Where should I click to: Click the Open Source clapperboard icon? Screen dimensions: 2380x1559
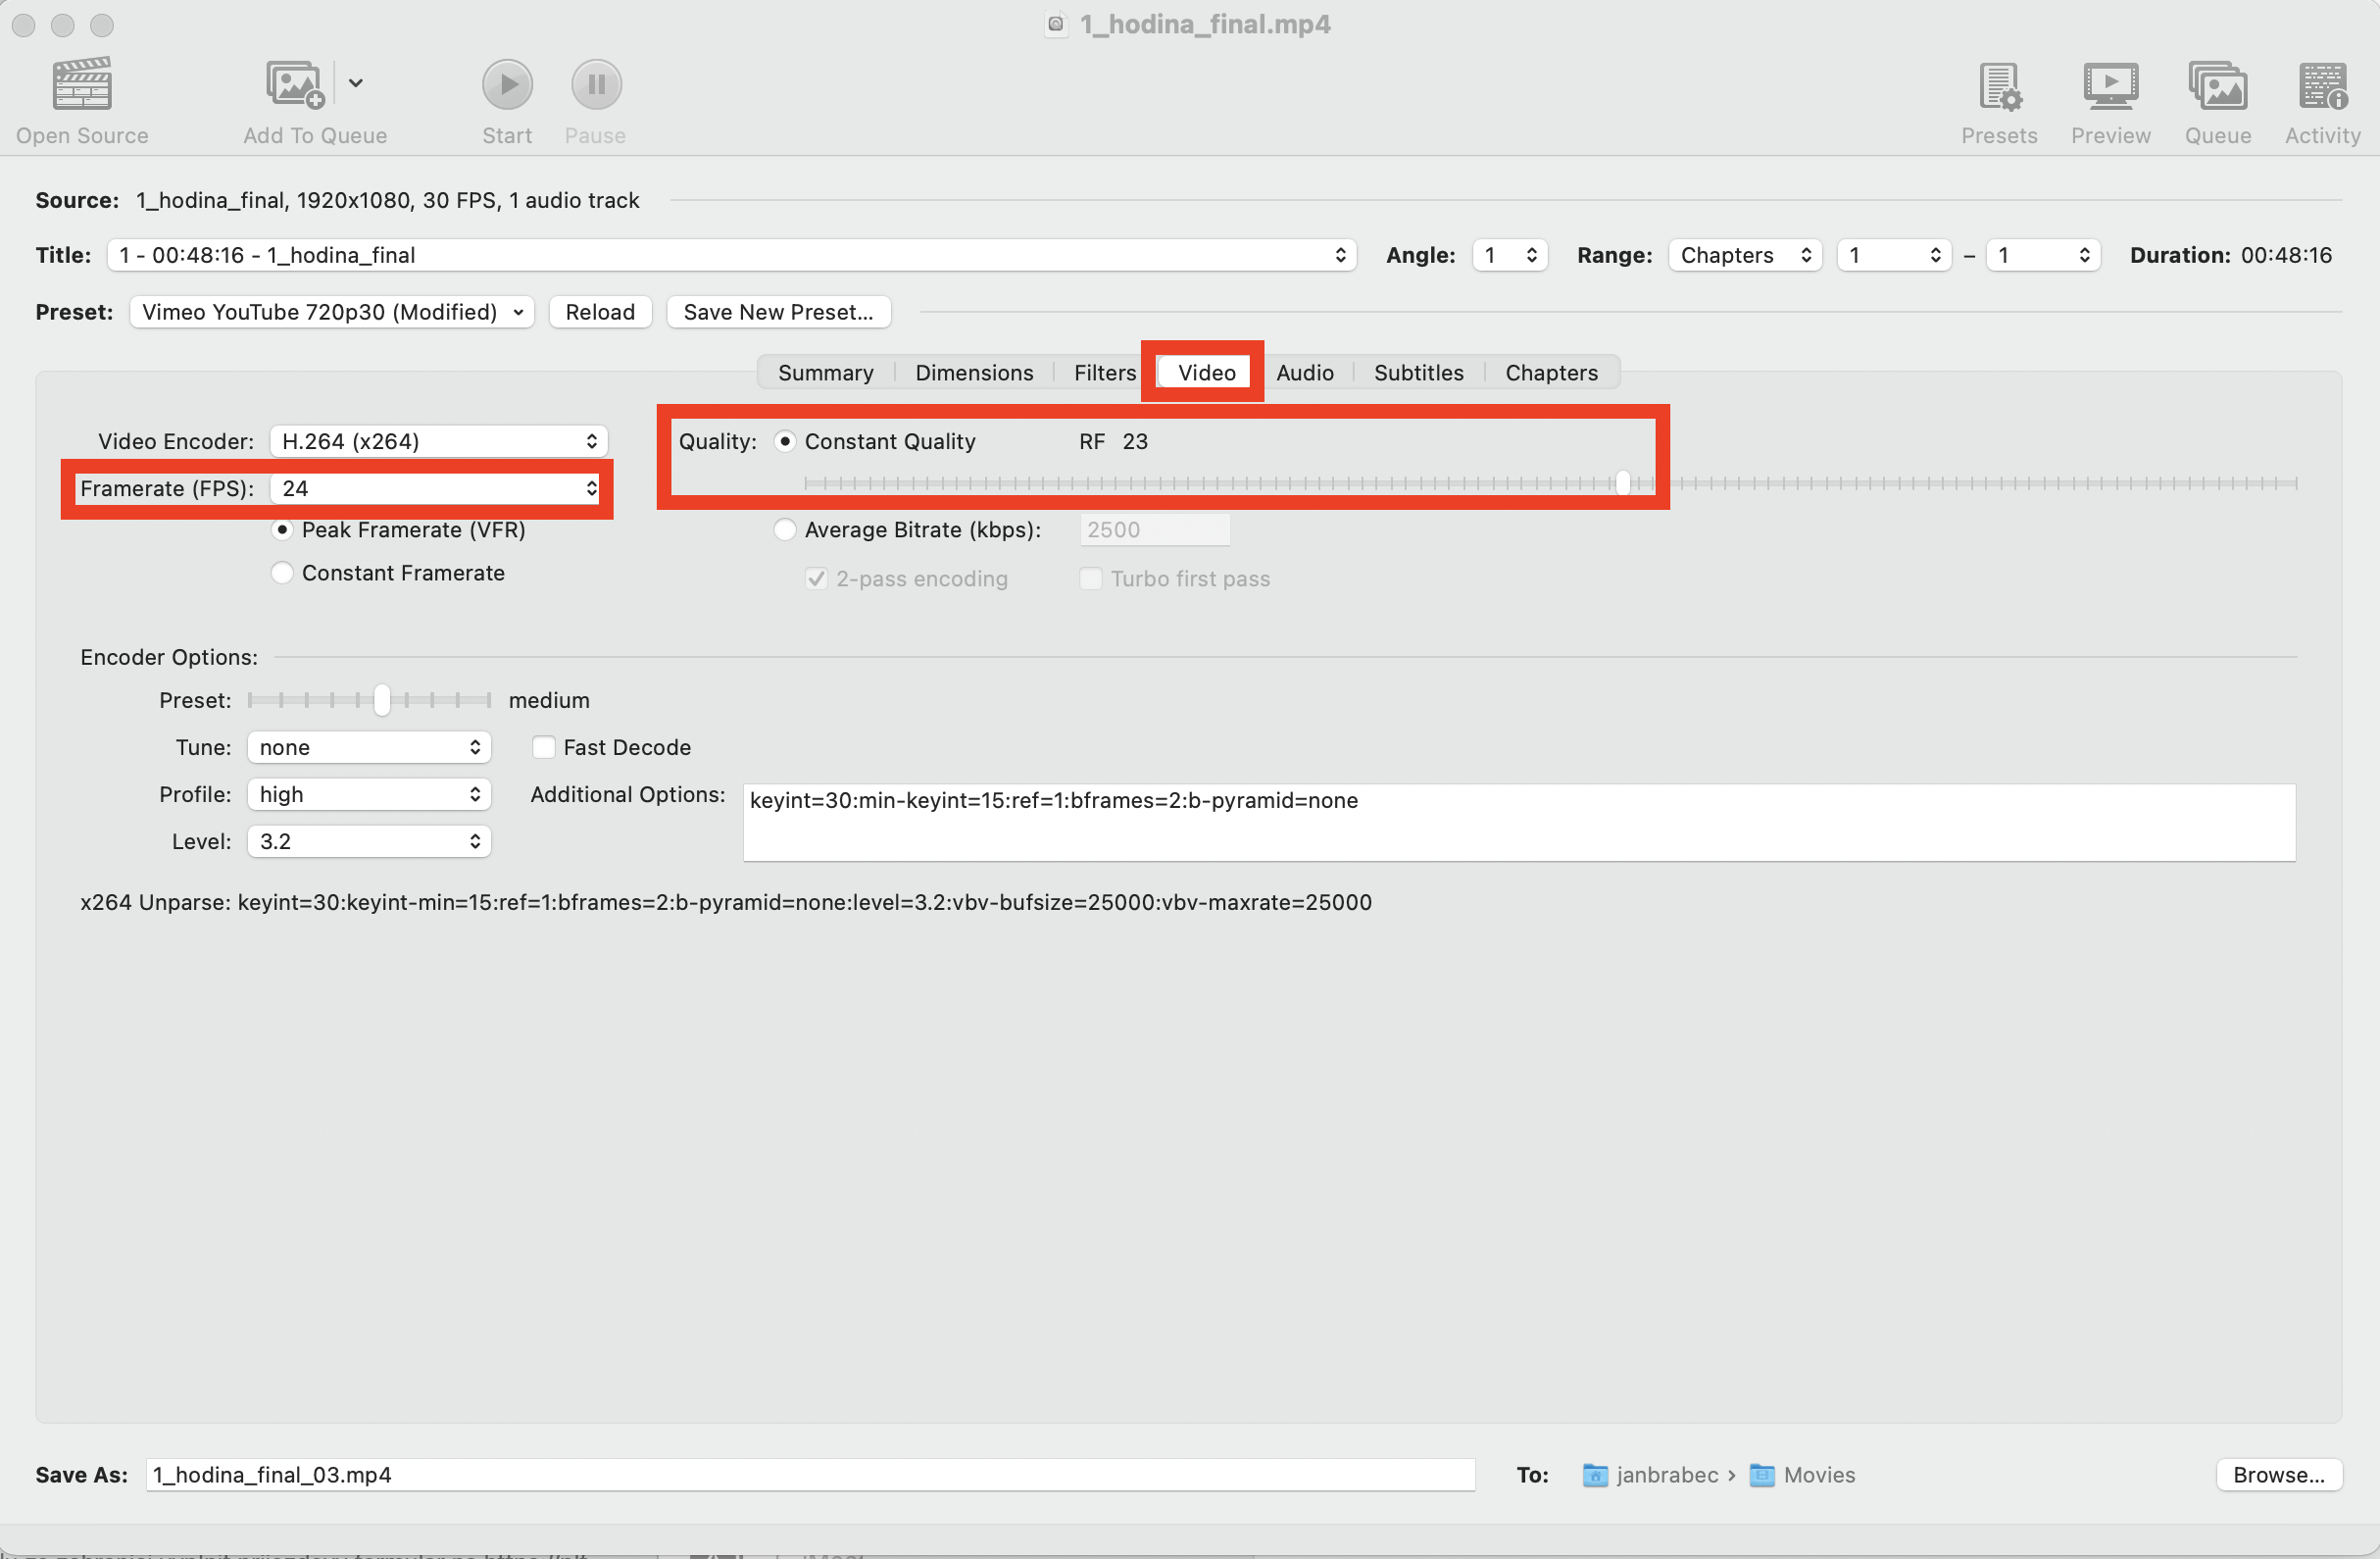tap(82, 84)
